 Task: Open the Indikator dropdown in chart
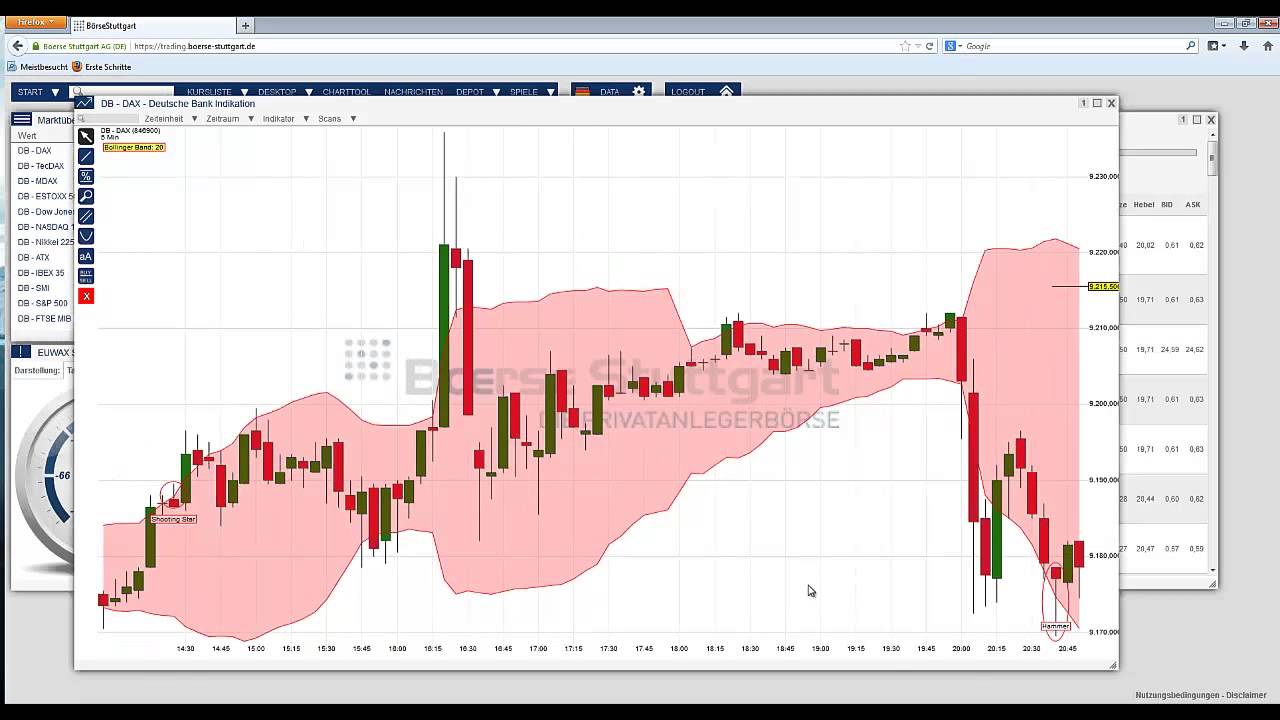285,119
